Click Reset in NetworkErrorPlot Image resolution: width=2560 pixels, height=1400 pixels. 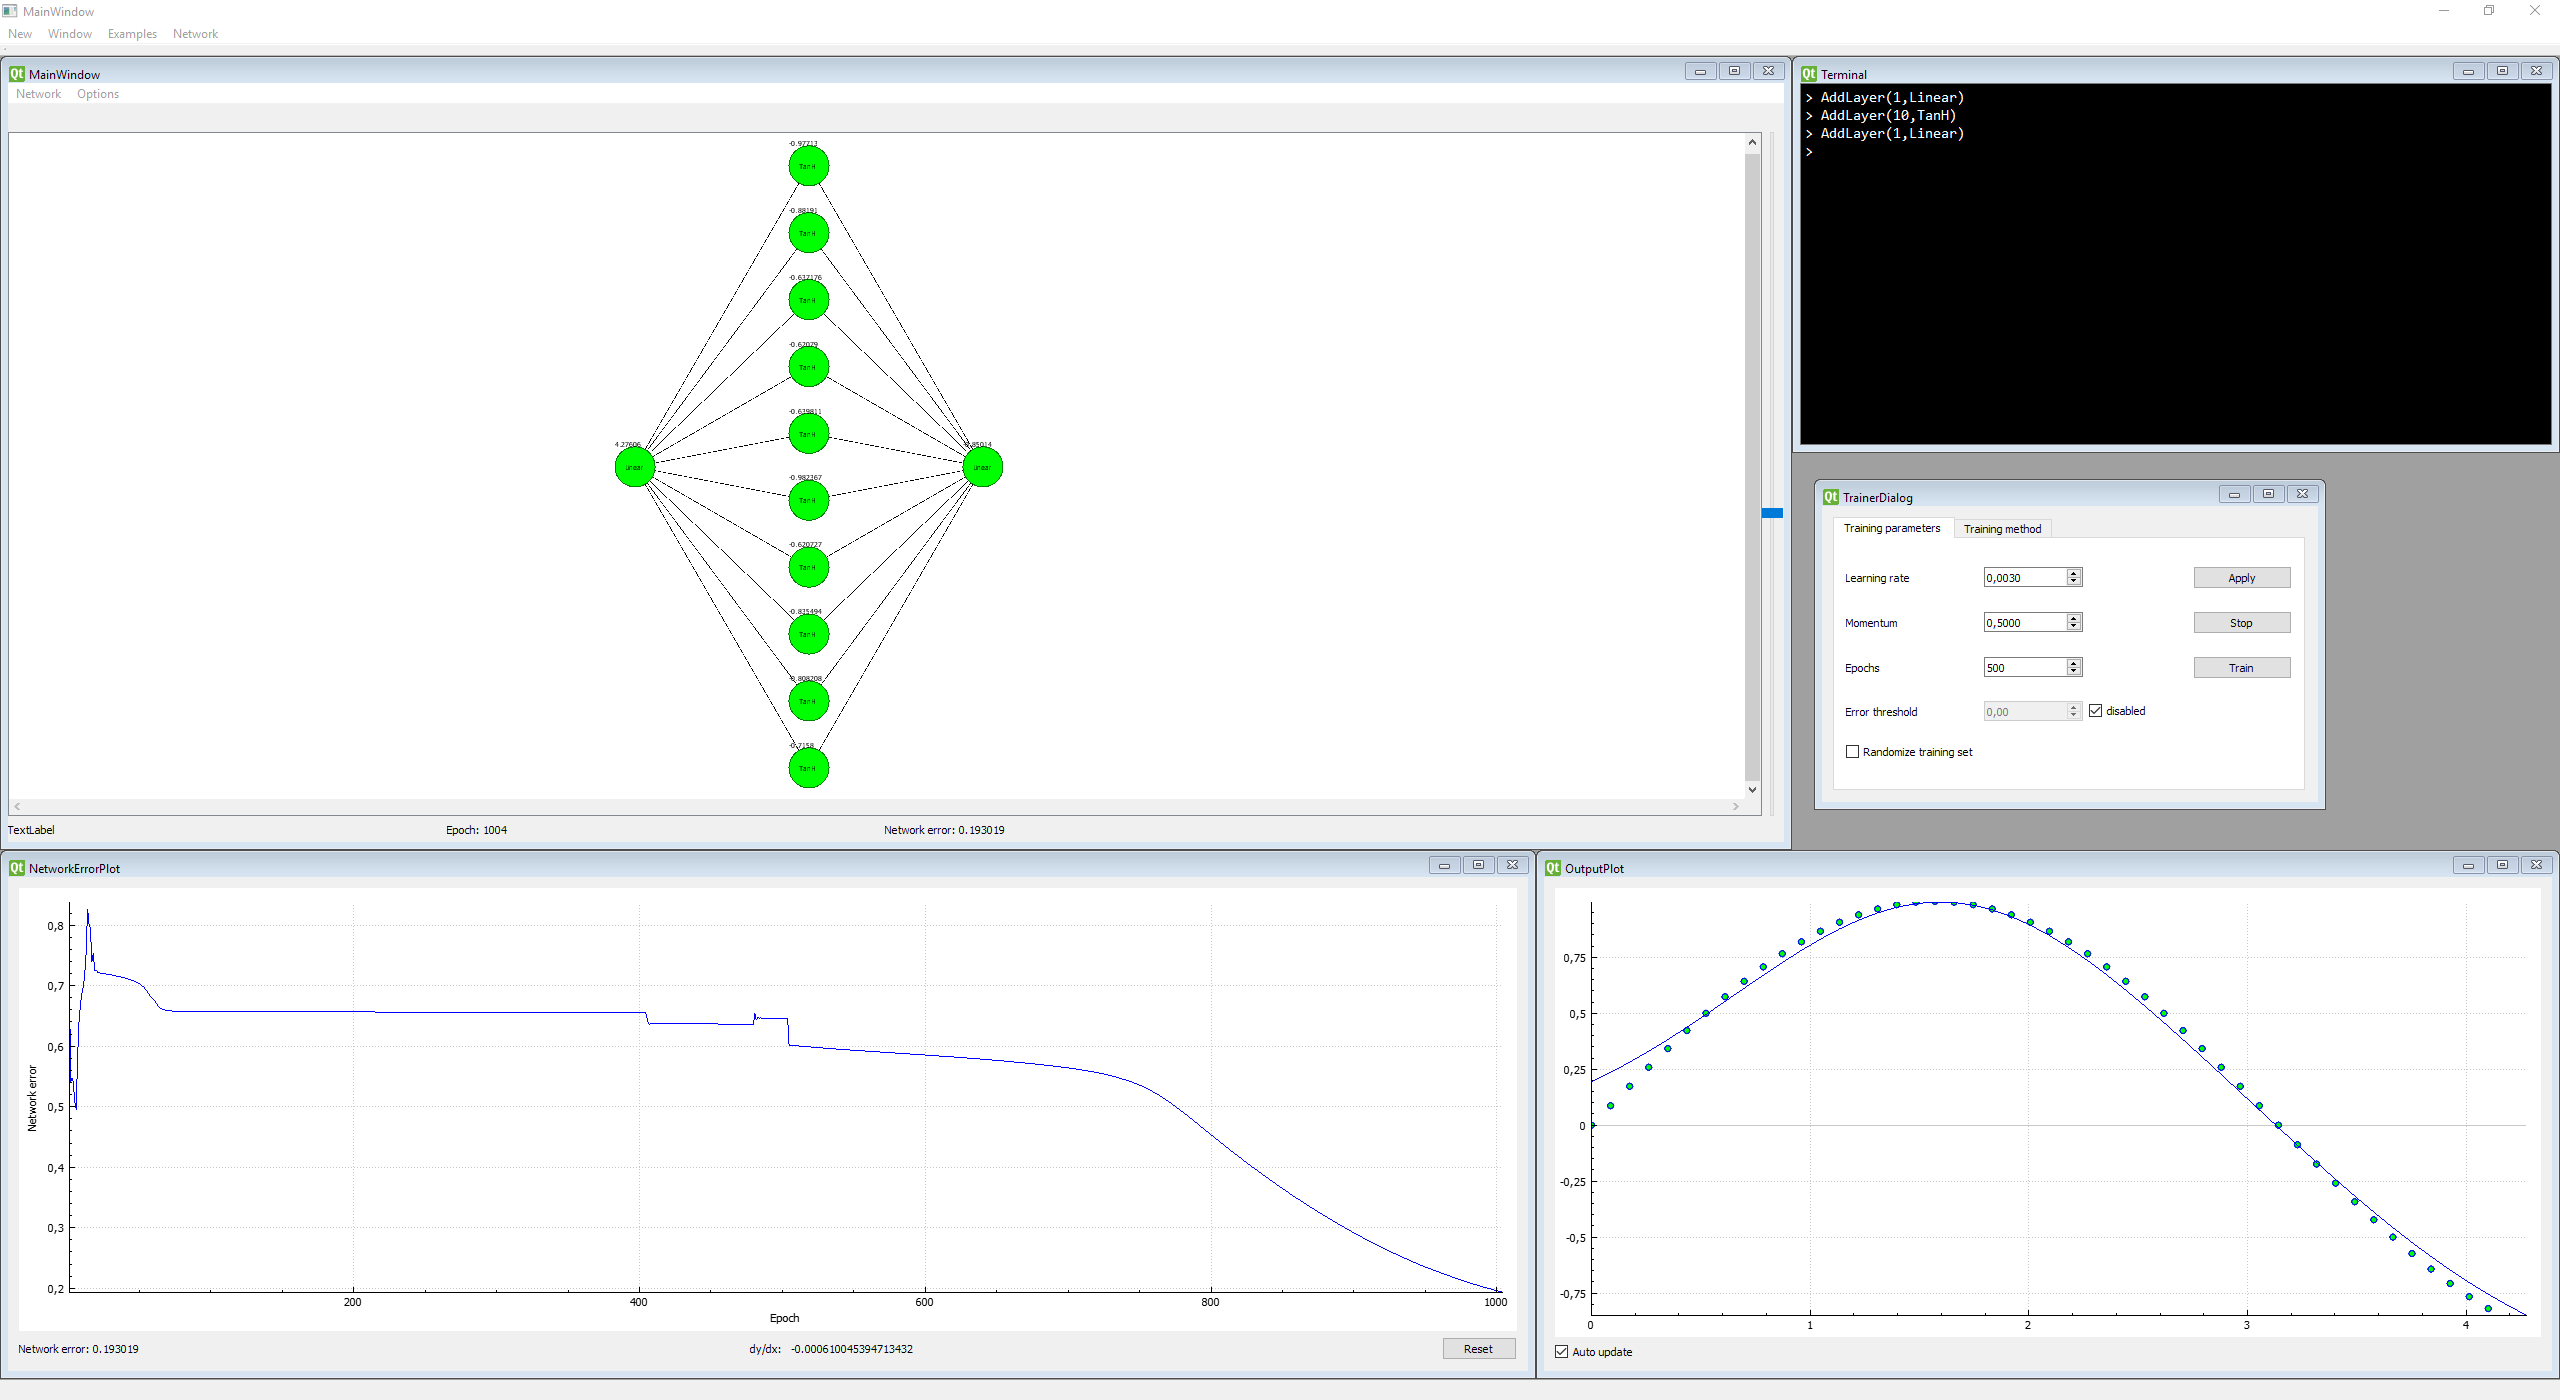click(x=1478, y=1349)
